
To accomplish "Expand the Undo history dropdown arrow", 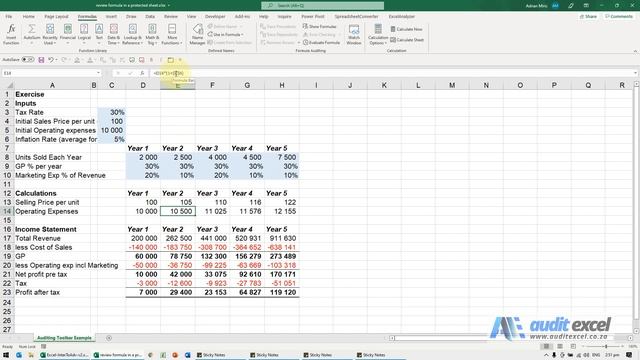I will pos(56,60).
